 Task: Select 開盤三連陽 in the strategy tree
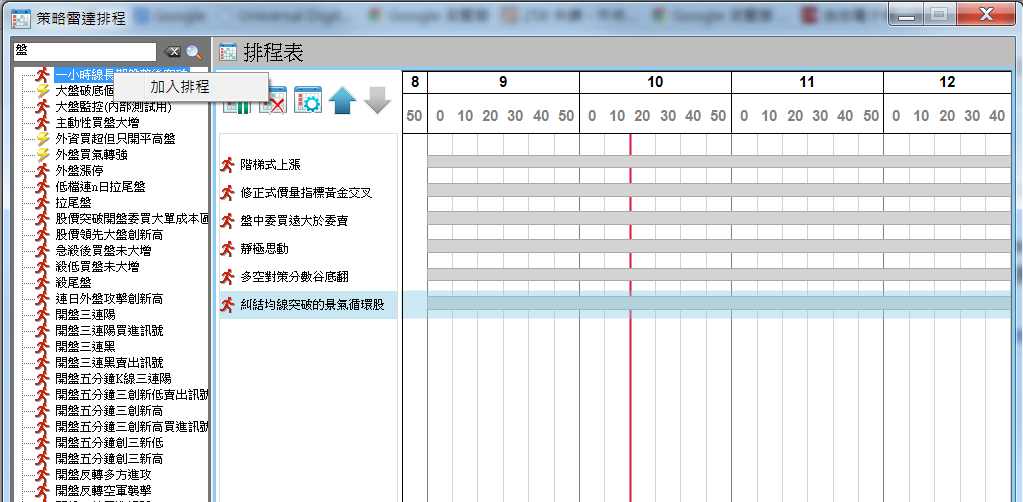click(x=85, y=314)
